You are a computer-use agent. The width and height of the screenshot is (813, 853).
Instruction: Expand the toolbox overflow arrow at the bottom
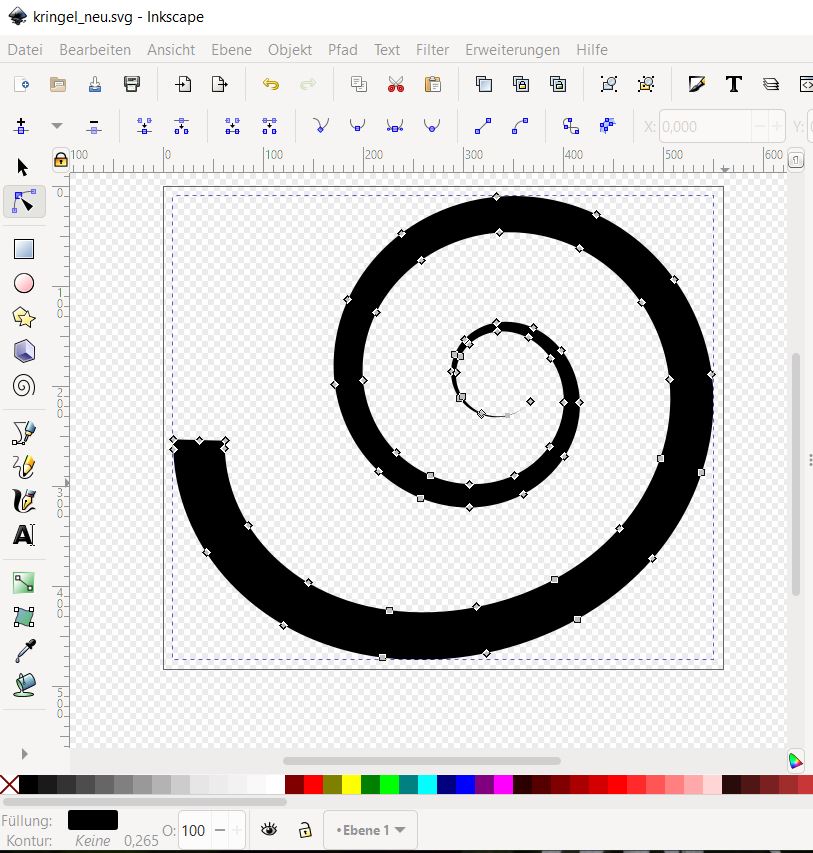click(24, 753)
